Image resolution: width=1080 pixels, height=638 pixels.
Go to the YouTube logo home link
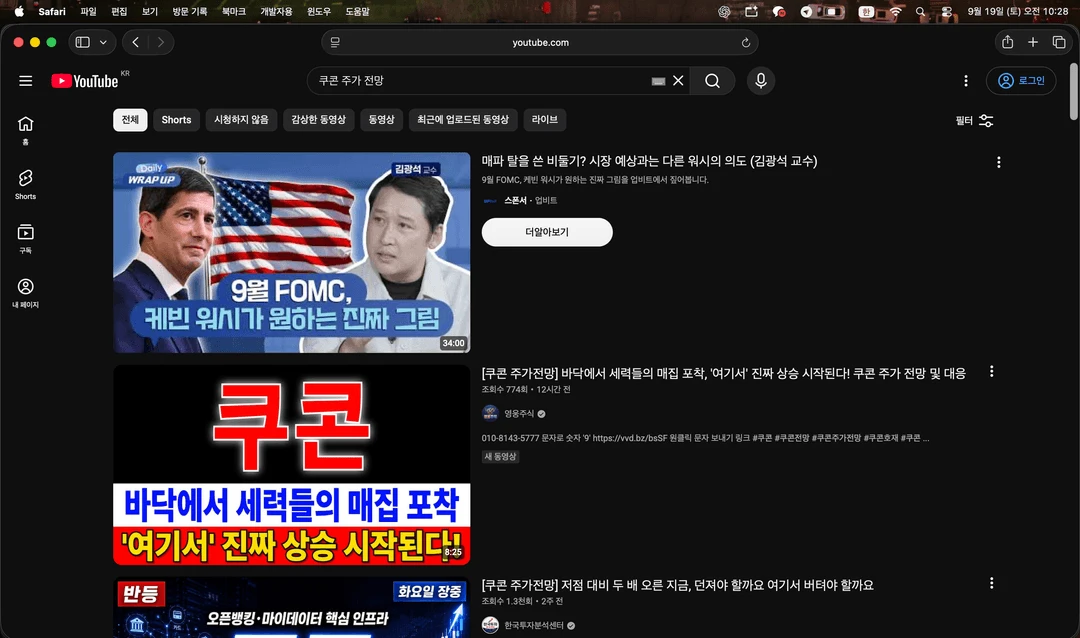pyautogui.click(x=85, y=81)
